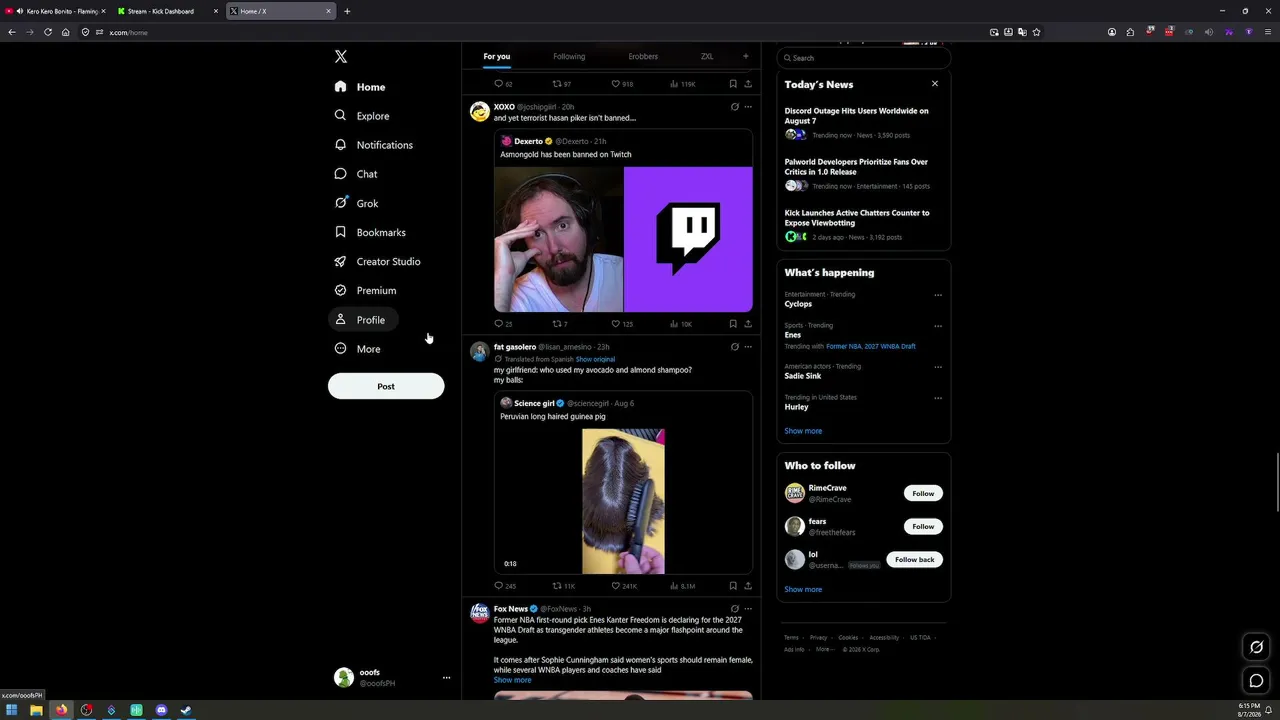Image resolution: width=1280 pixels, height=720 pixels.
Task: Share the fat gasolero post
Action: (x=748, y=586)
